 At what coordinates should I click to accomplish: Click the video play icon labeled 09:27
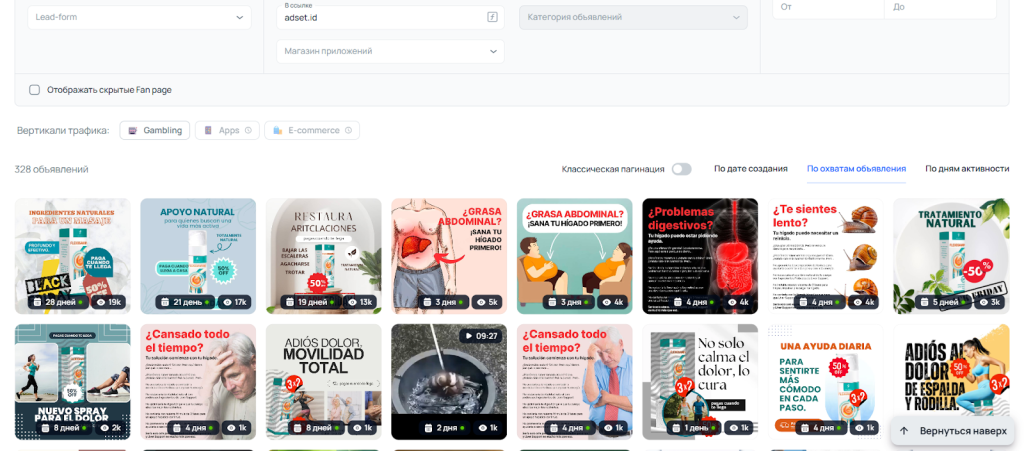pos(468,336)
